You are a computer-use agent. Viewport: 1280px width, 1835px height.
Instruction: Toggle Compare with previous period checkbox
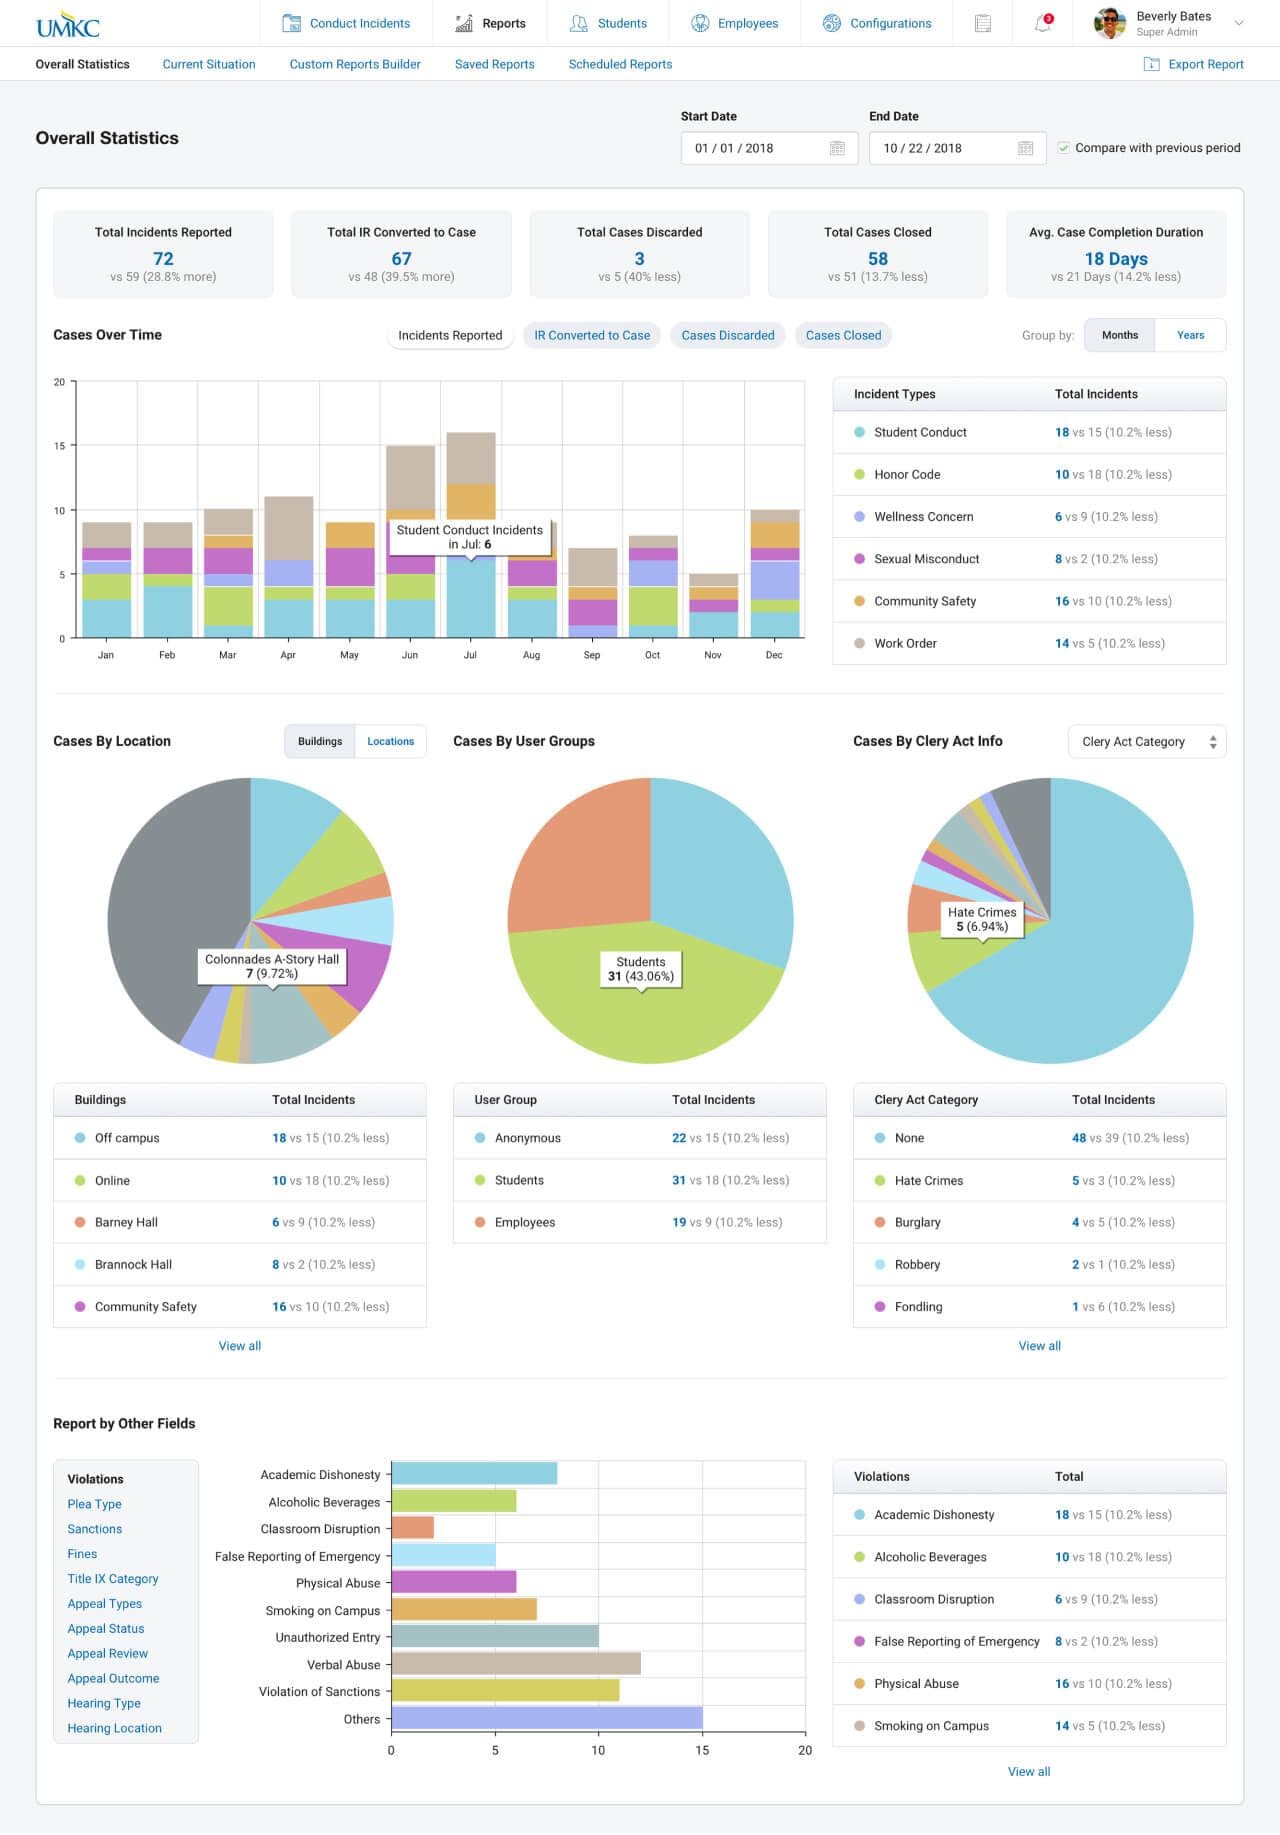(1064, 148)
